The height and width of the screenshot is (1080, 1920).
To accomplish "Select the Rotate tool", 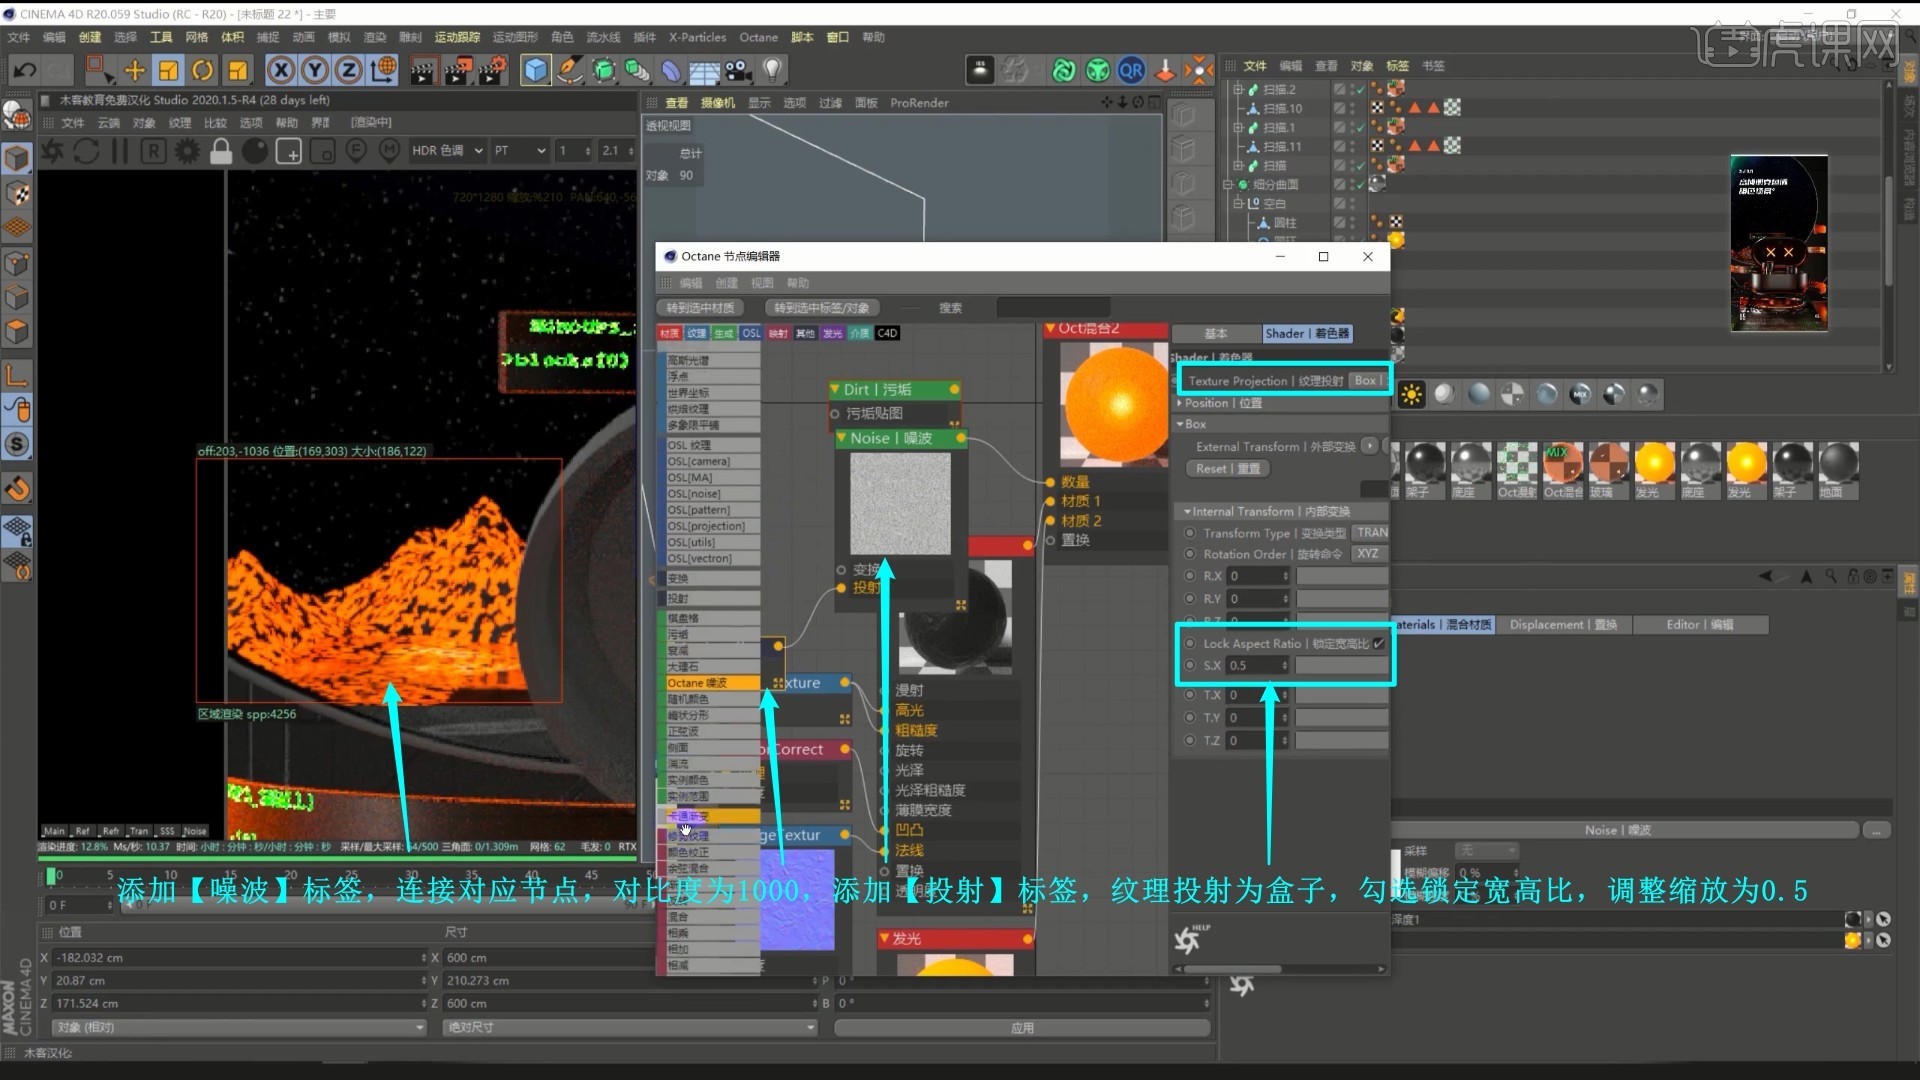I will pos(203,70).
